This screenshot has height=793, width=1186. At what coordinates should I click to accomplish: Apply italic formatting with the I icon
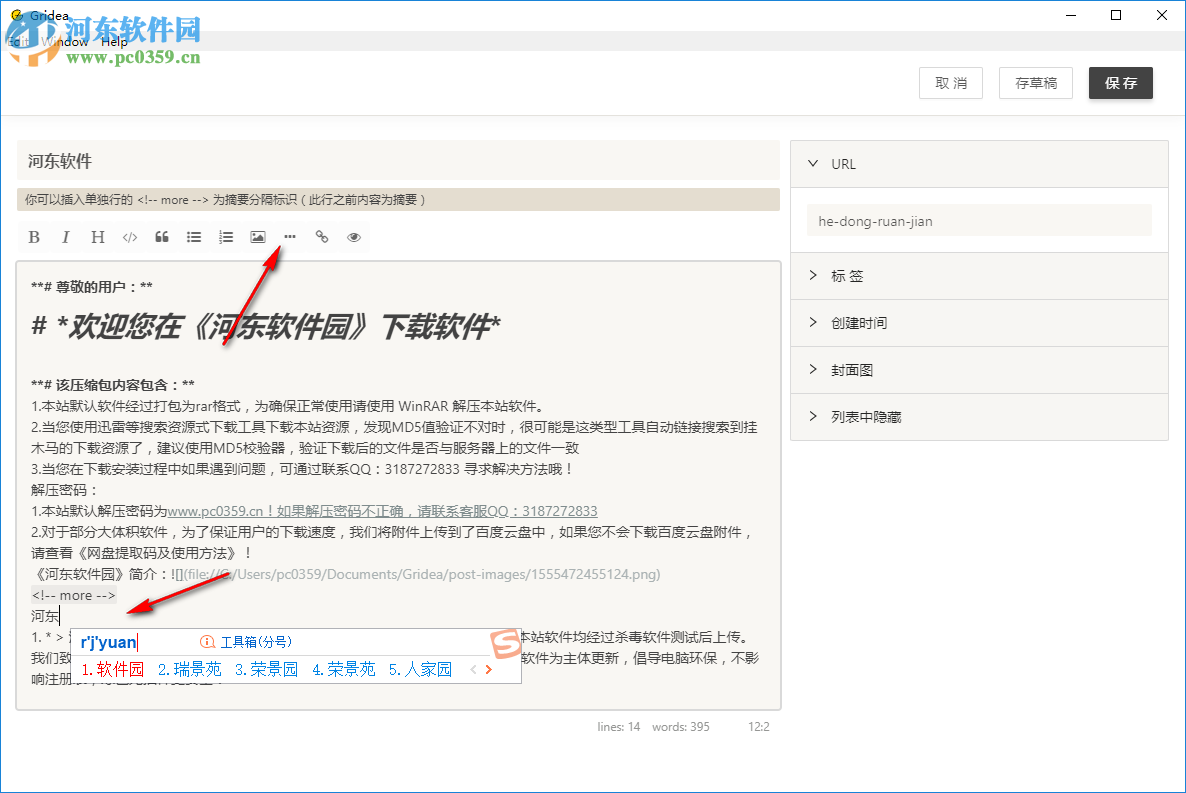[66, 238]
